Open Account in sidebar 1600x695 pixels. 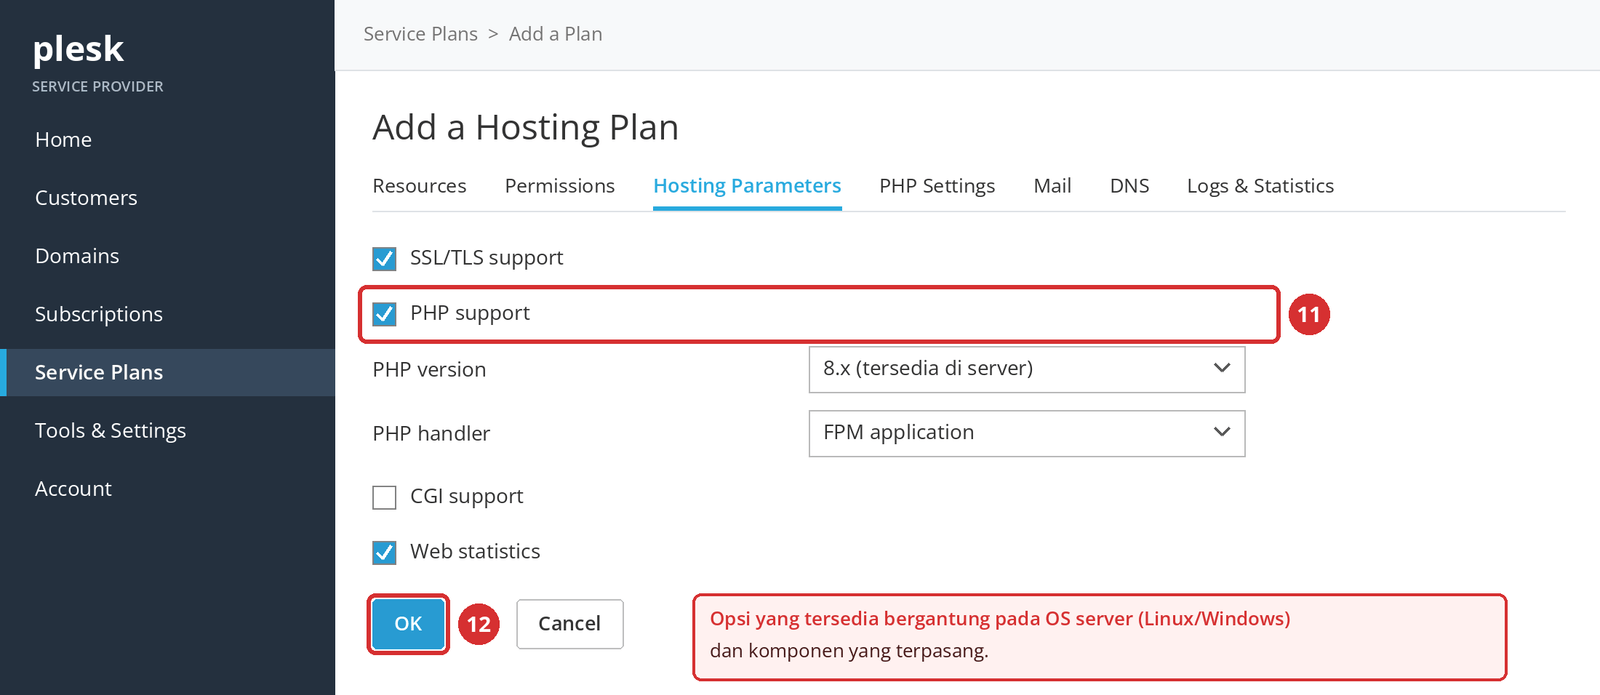[x=73, y=489]
